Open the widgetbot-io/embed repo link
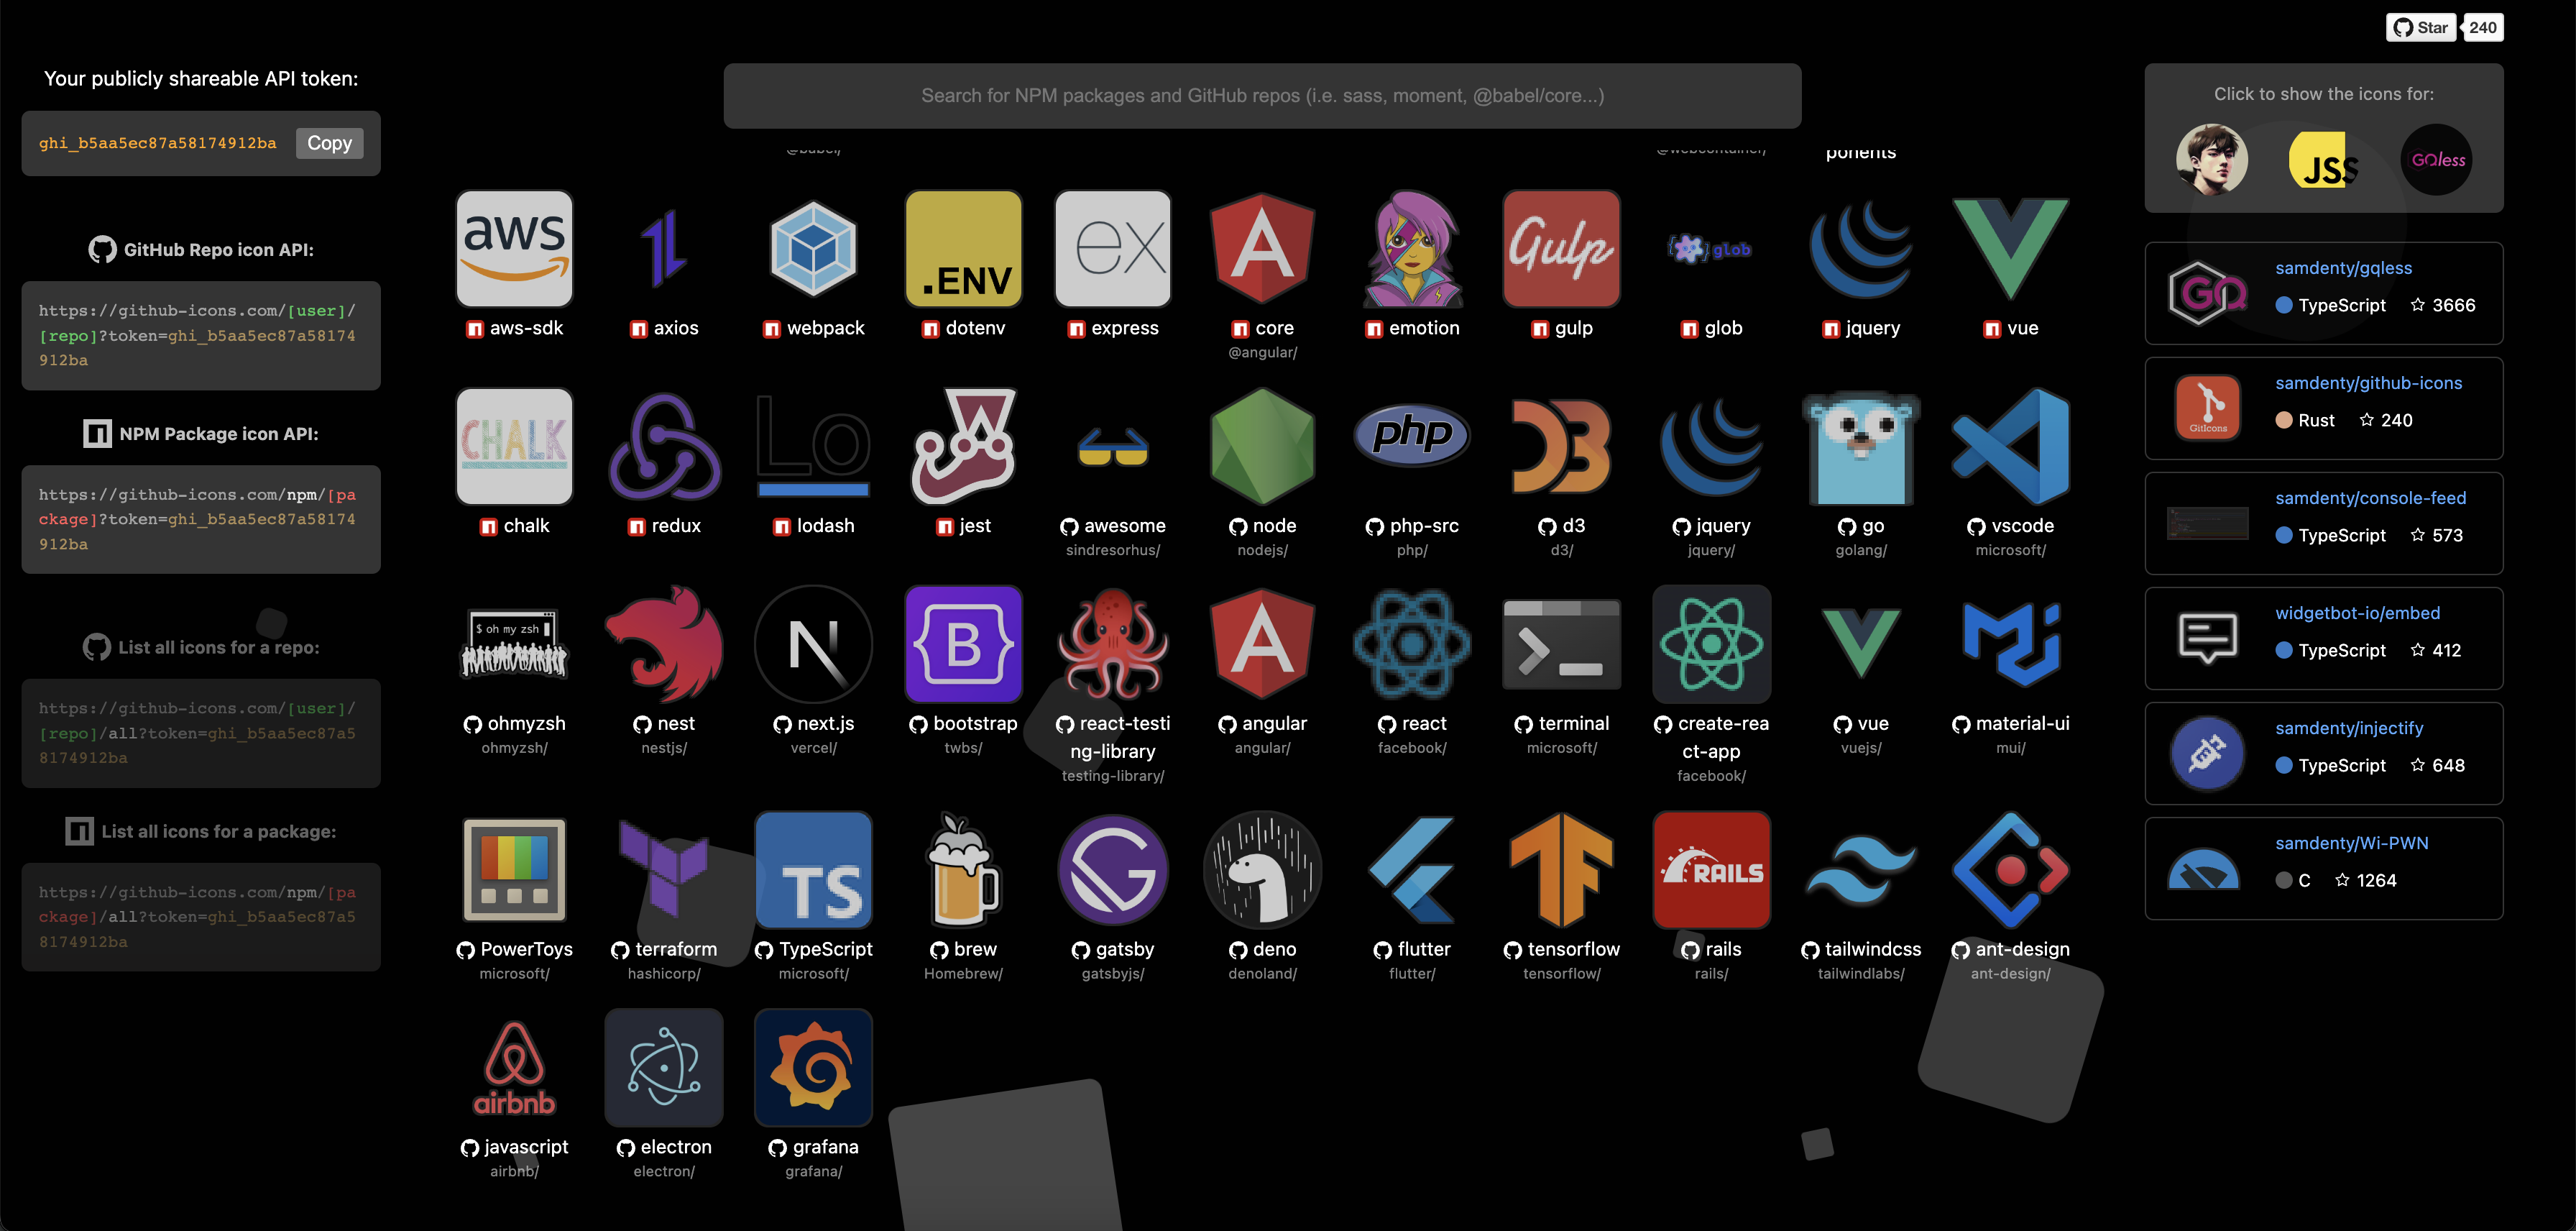This screenshot has height=1231, width=2576. [2357, 613]
